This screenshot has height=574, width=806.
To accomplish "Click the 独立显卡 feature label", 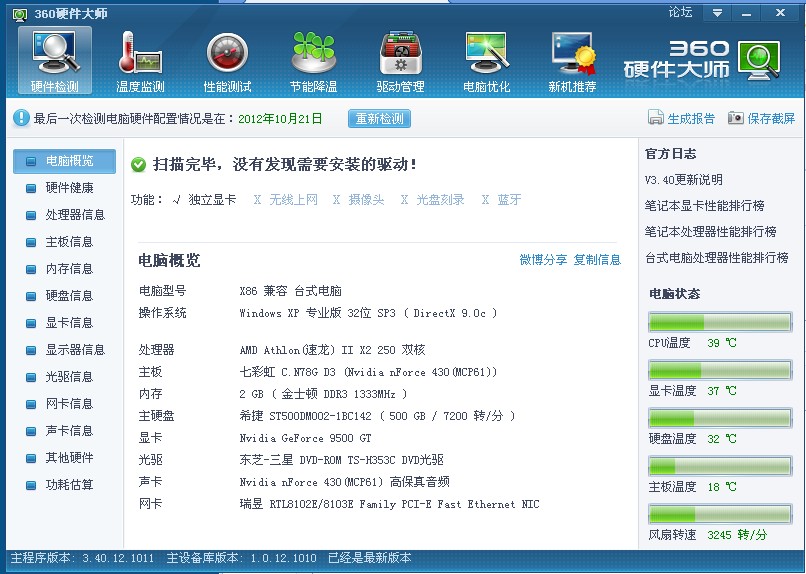I will pos(212,199).
